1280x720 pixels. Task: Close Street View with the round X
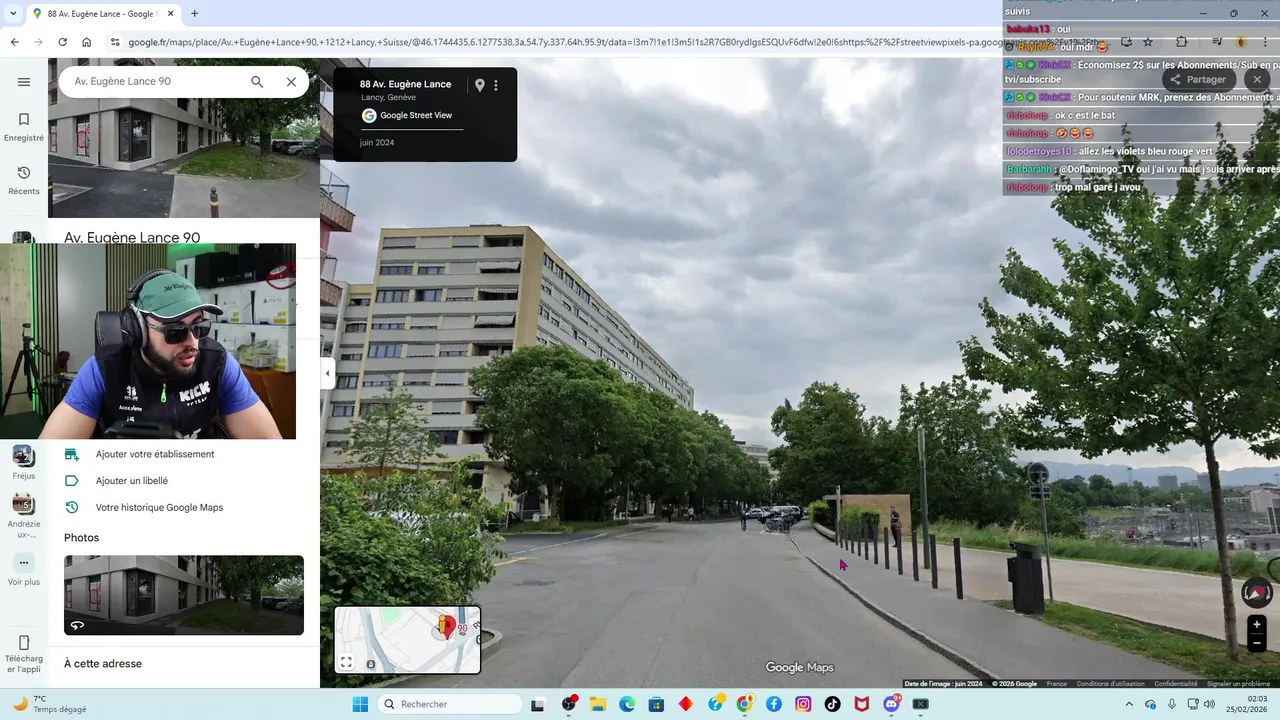[1258, 80]
